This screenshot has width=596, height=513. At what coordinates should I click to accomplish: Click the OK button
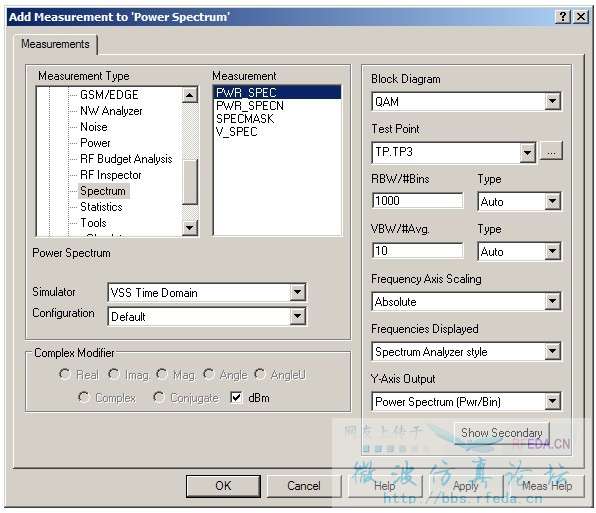point(223,486)
